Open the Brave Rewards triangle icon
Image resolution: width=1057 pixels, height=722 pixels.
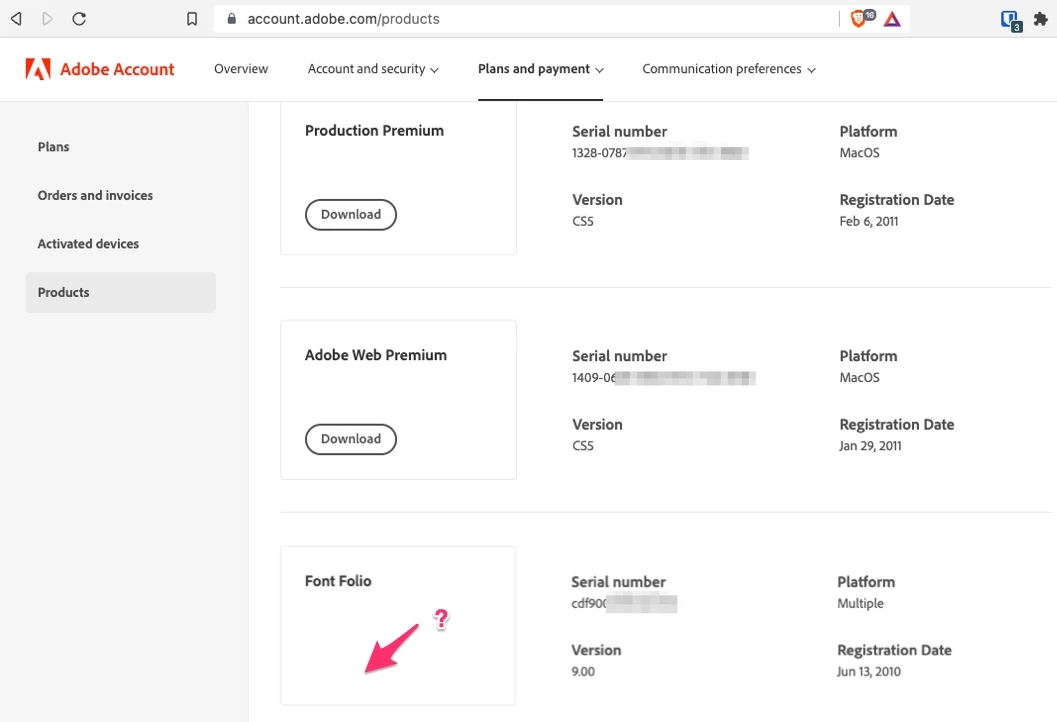click(892, 19)
